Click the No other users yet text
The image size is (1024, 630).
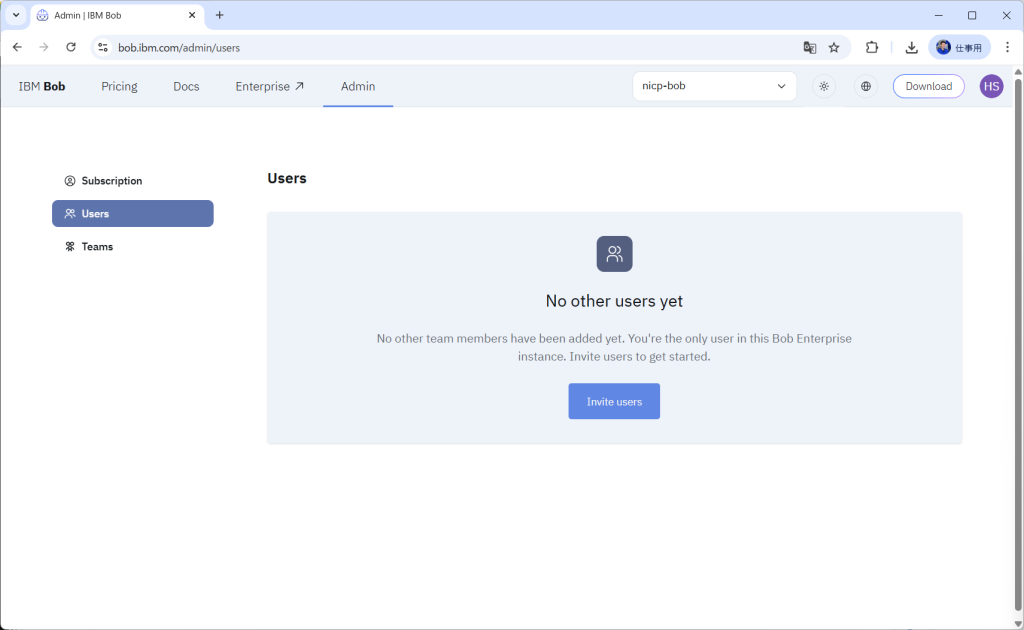click(614, 301)
